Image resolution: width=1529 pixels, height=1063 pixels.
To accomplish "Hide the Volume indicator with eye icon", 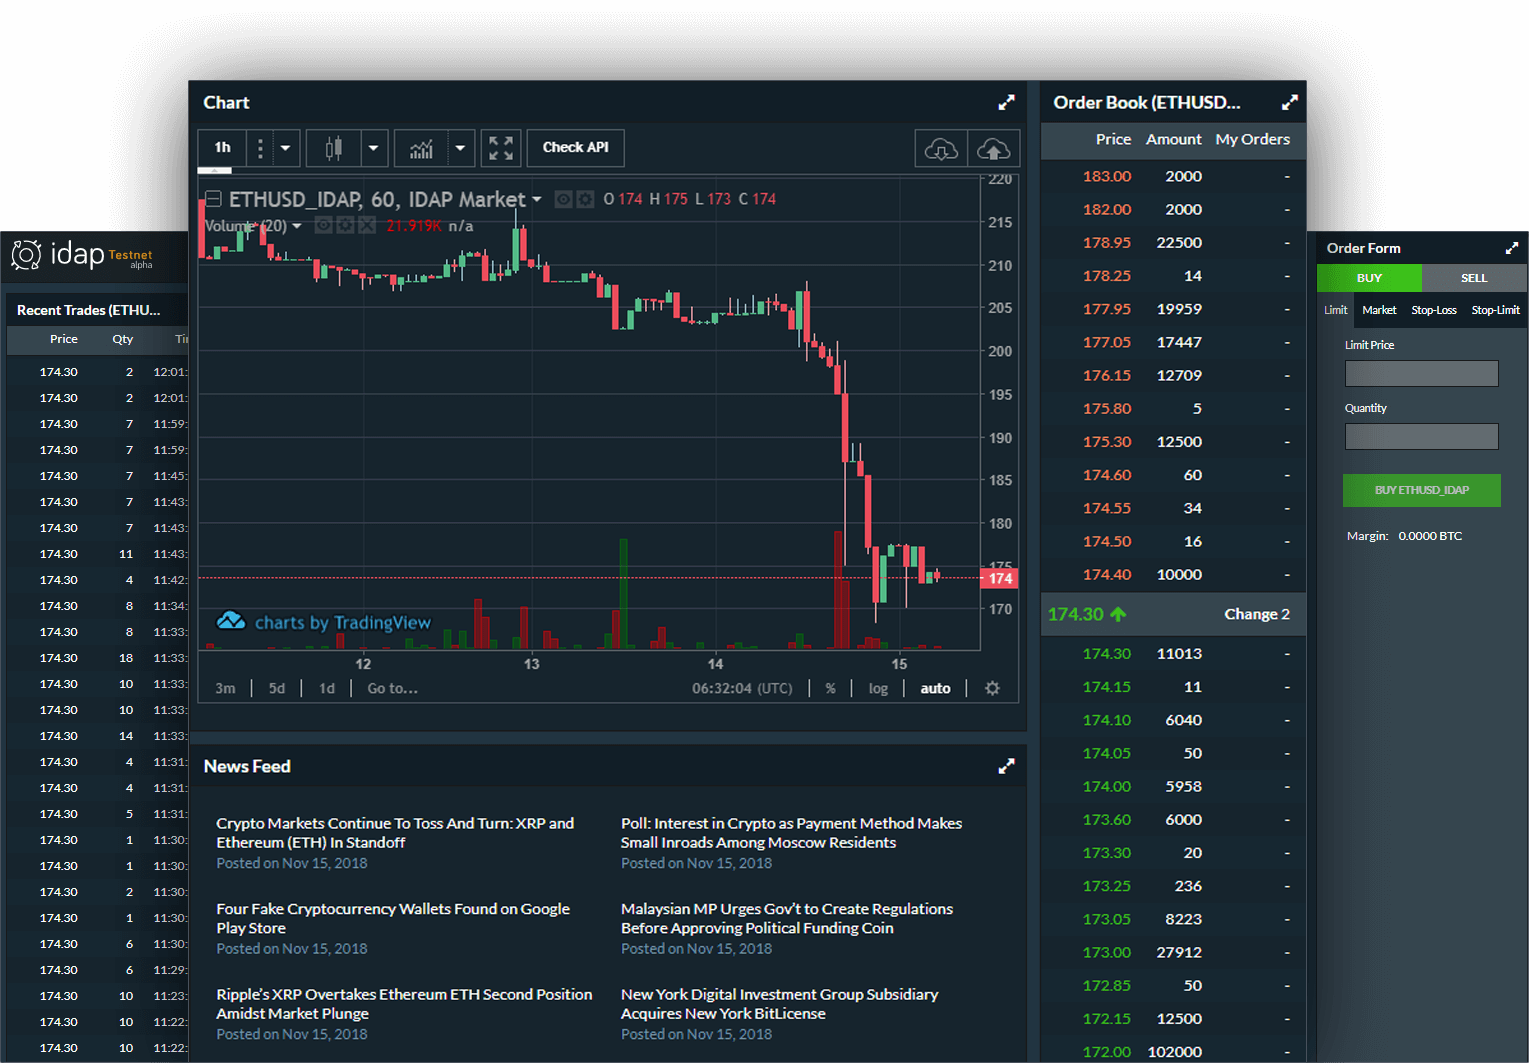I will click(323, 225).
